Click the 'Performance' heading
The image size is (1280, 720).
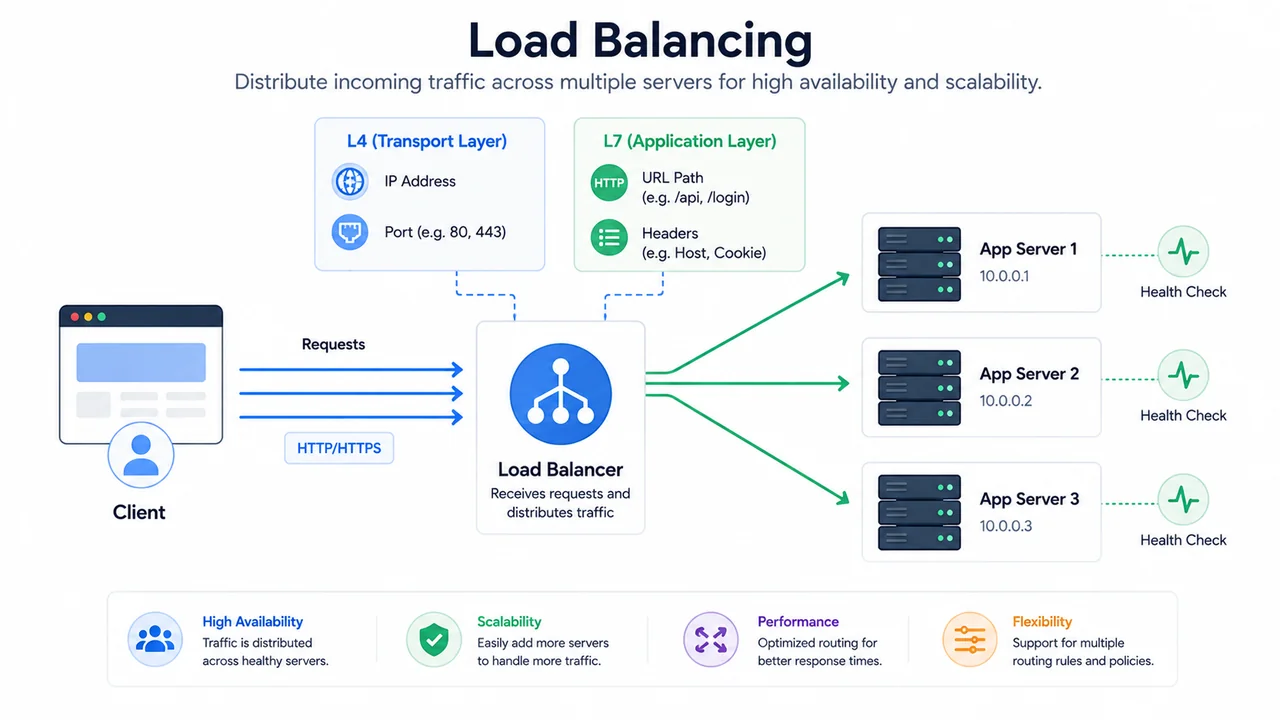coord(798,621)
